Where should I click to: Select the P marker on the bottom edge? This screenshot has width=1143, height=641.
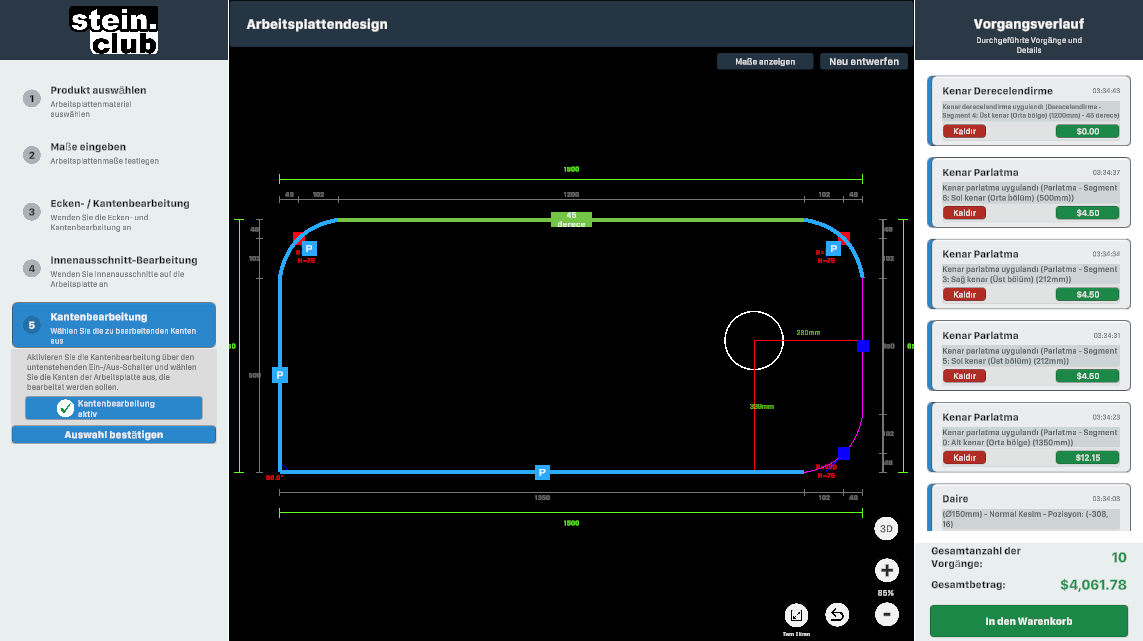pos(542,472)
